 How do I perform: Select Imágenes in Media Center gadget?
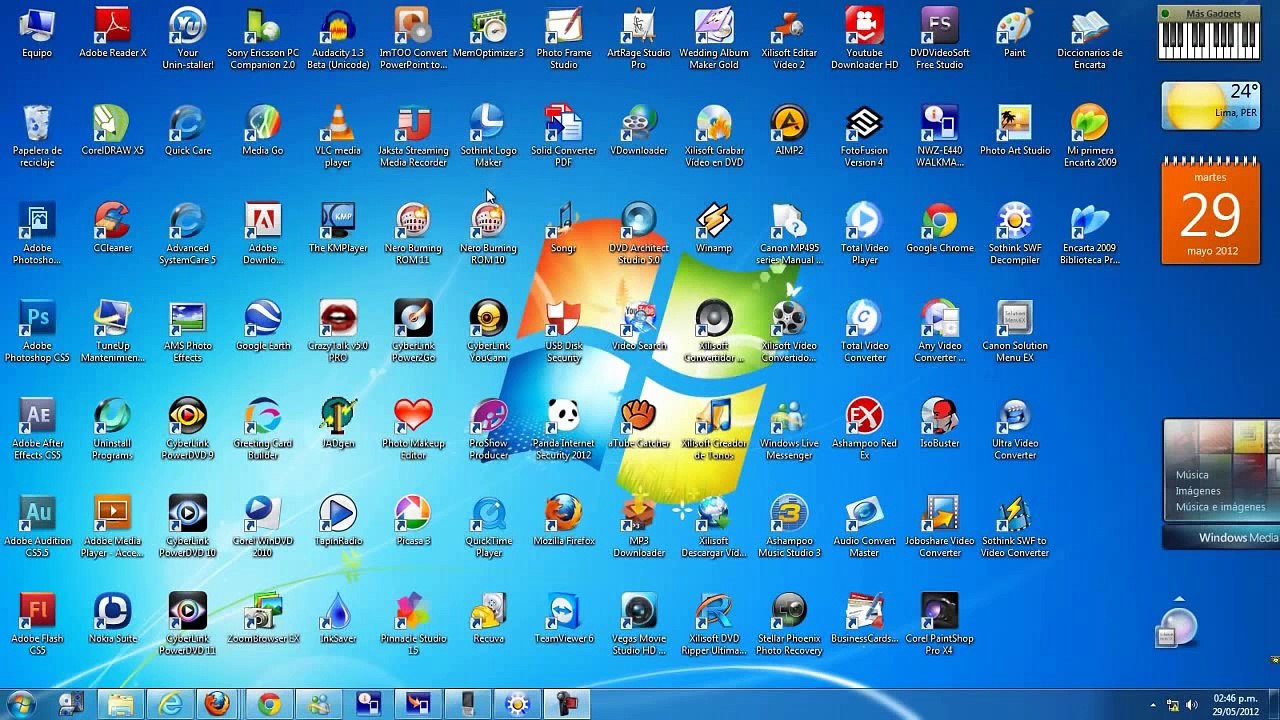pos(1198,491)
